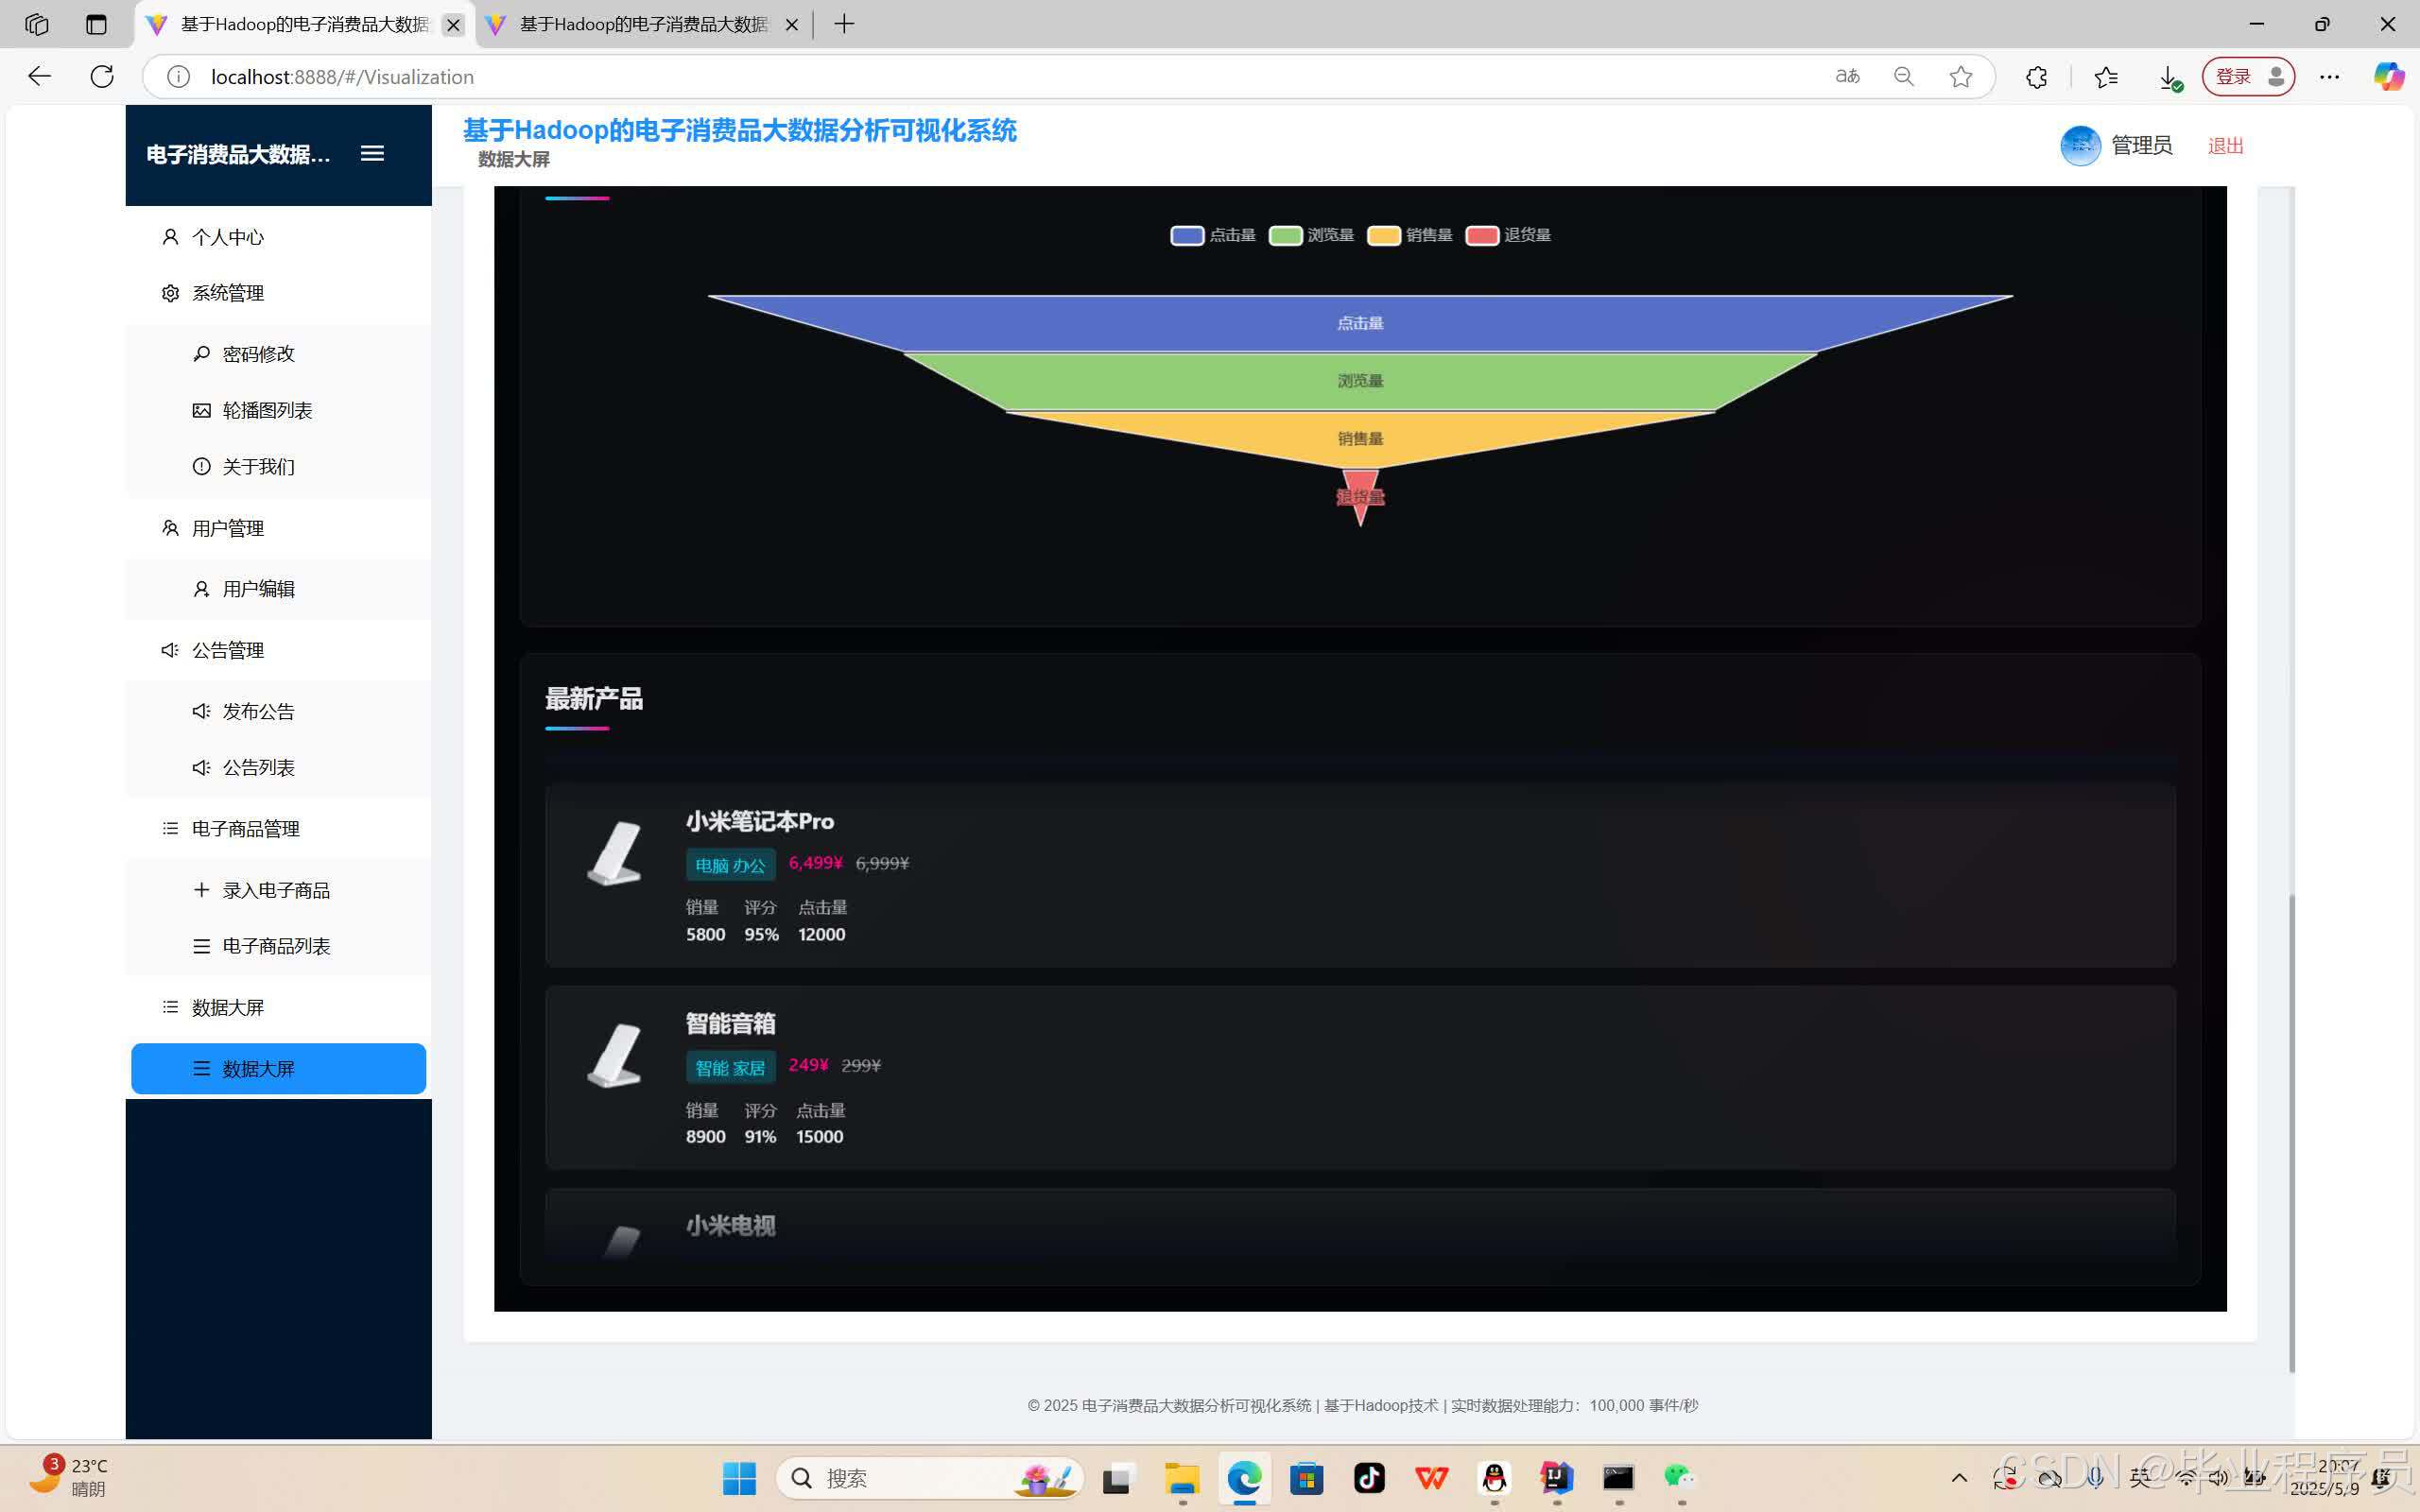The image size is (2420, 1512).
Task: Click the 小米笔记本Pro product title
Action: click(760, 822)
